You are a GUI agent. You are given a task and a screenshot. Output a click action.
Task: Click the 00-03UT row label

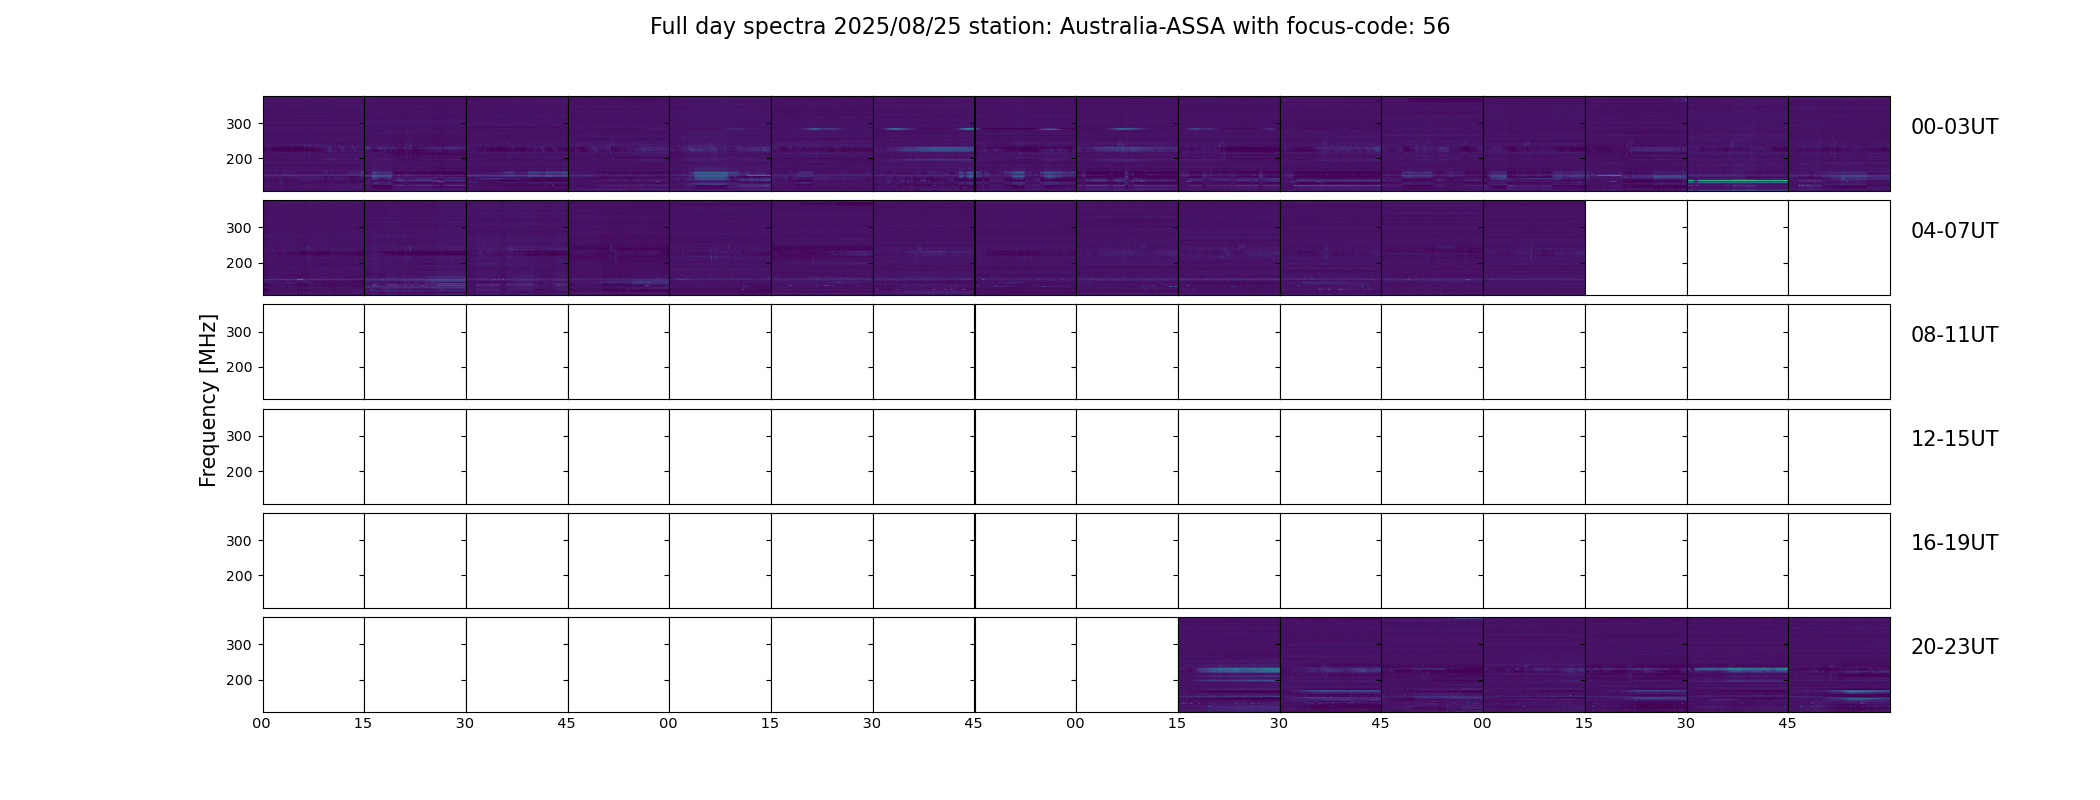tap(1954, 127)
